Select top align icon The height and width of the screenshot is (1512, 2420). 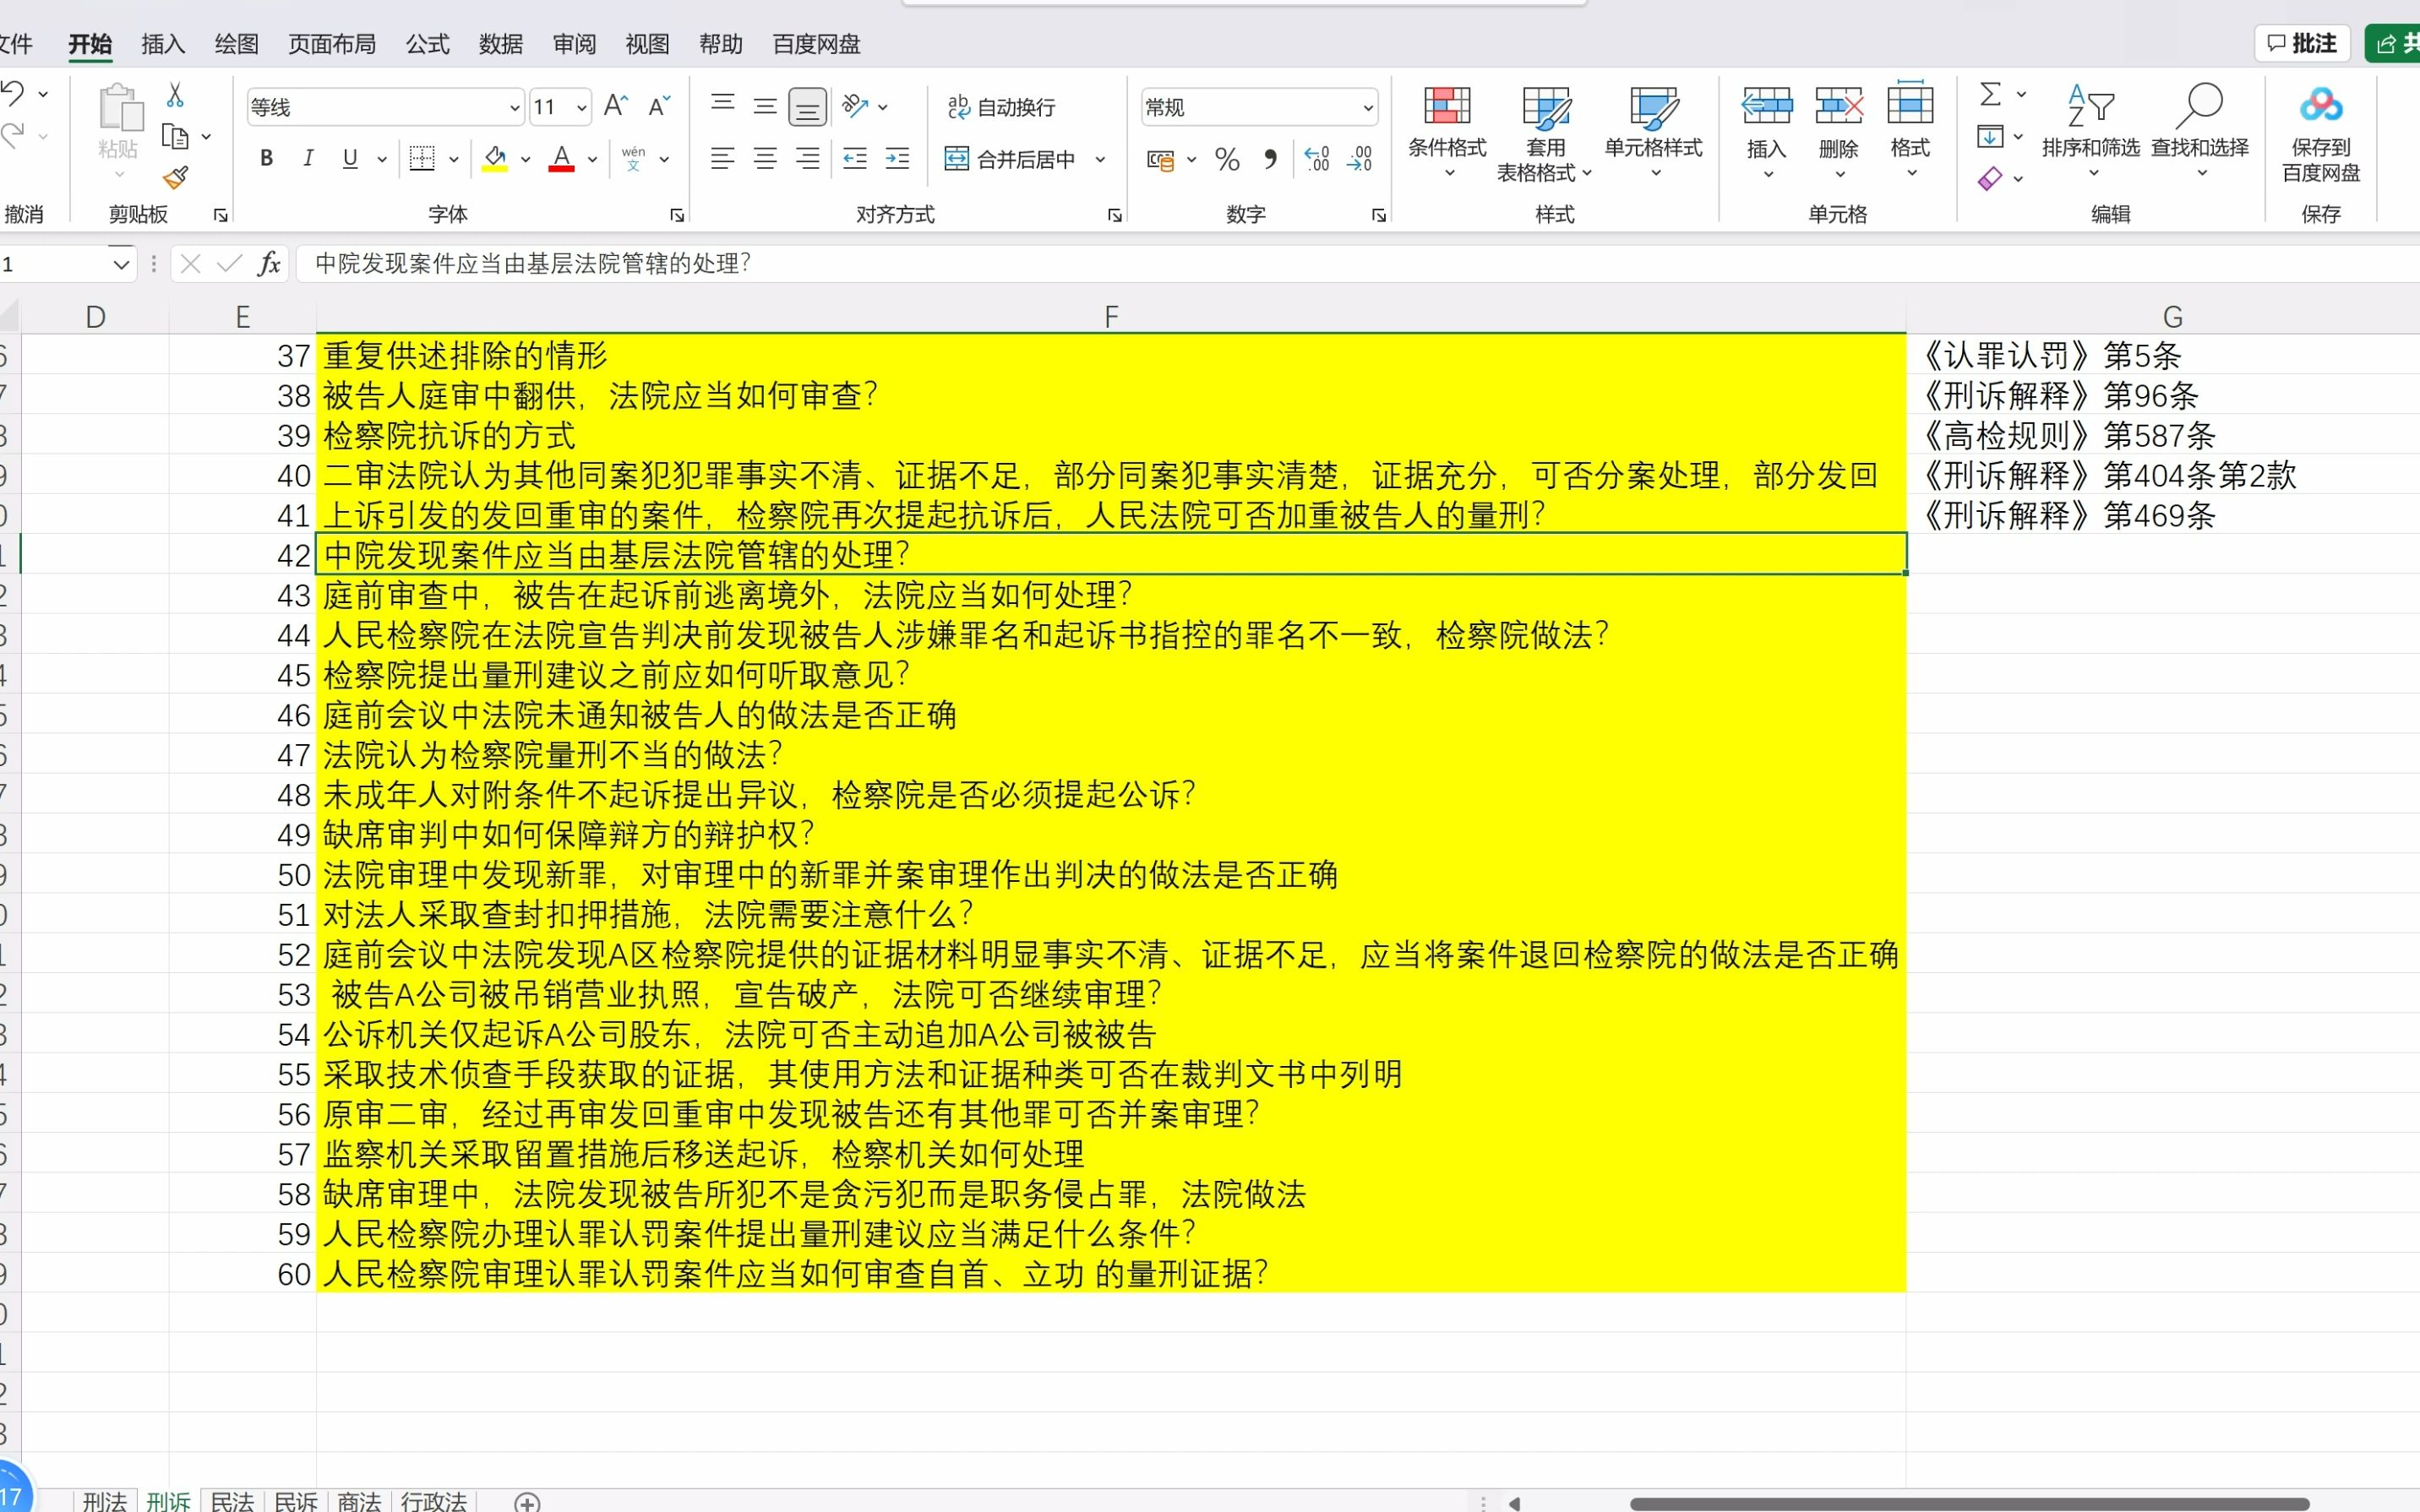[722, 105]
